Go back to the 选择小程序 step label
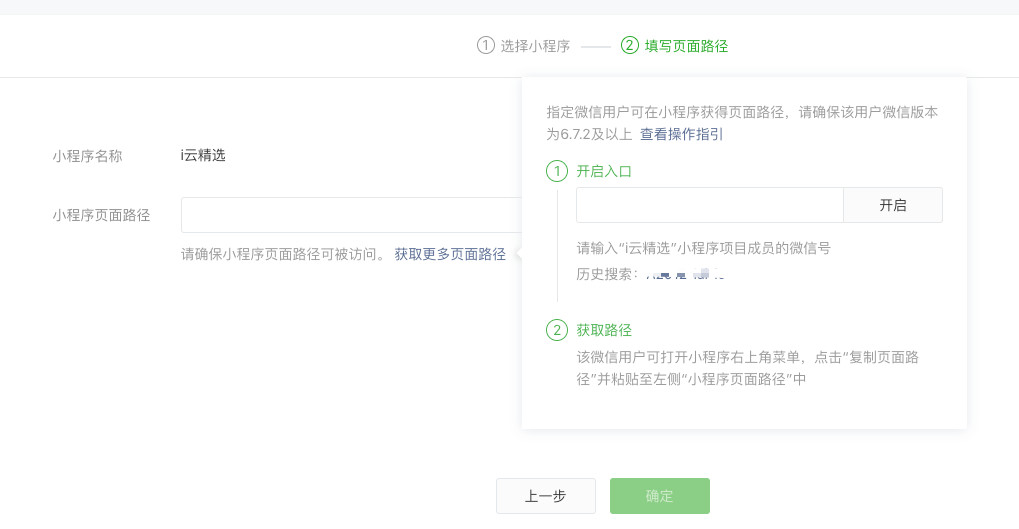Screen dimensions: 1019x529 pyautogui.click(x=535, y=46)
